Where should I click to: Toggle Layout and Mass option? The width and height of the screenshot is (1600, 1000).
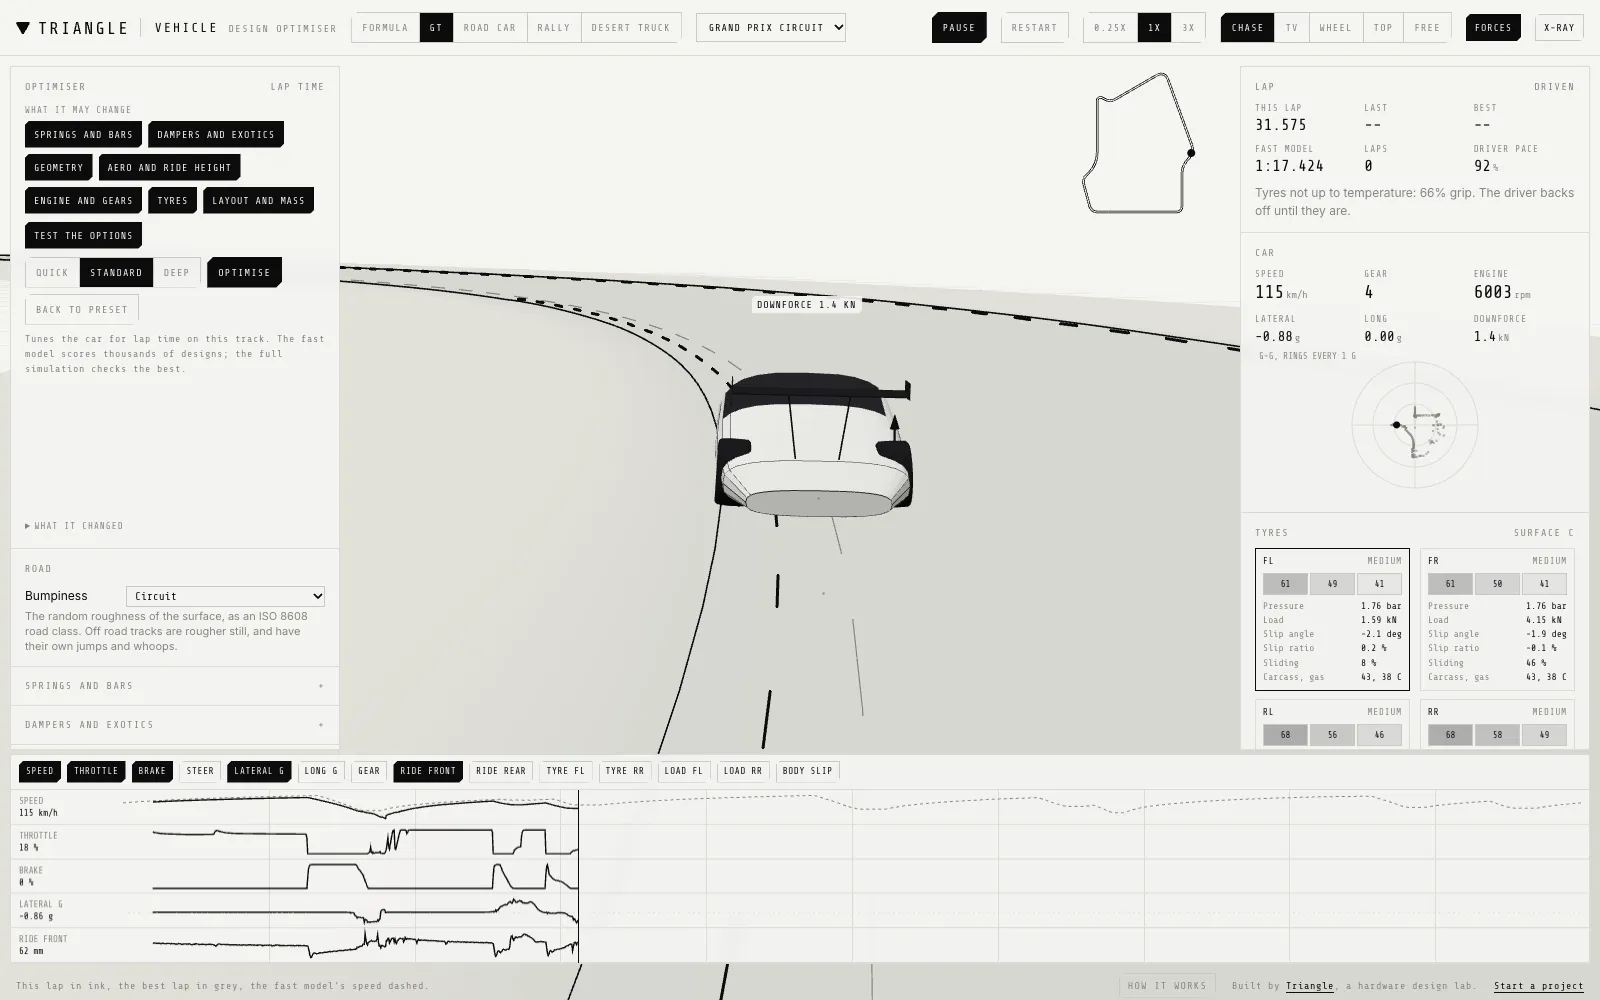(x=258, y=201)
